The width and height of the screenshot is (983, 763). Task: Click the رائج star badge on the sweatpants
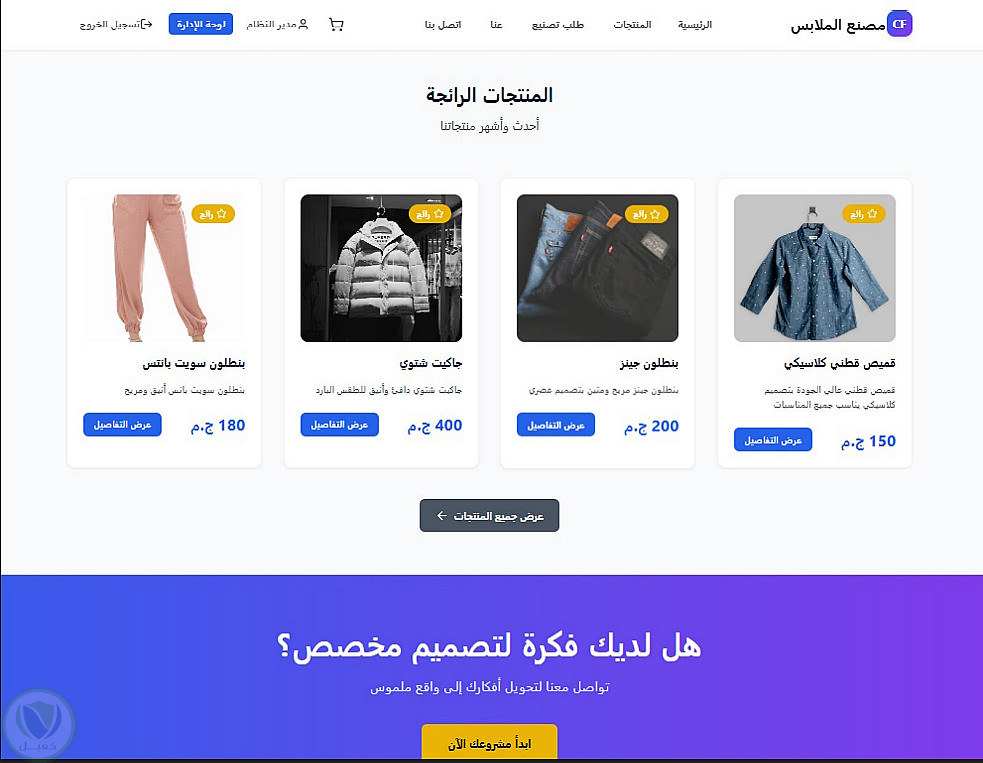click(213, 214)
